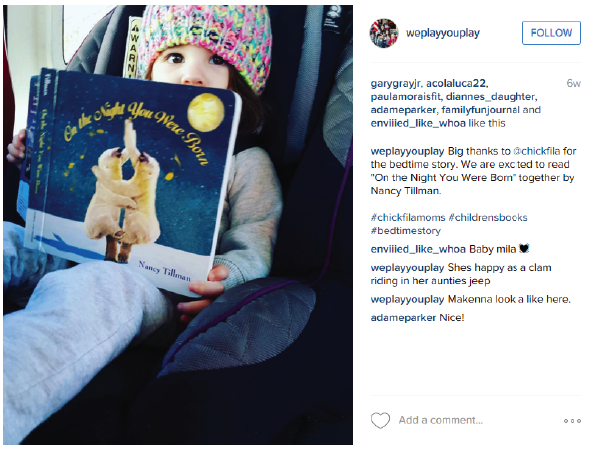Open the #bedtimestory hashtag
This screenshot has width=607, height=449.
click(406, 231)
